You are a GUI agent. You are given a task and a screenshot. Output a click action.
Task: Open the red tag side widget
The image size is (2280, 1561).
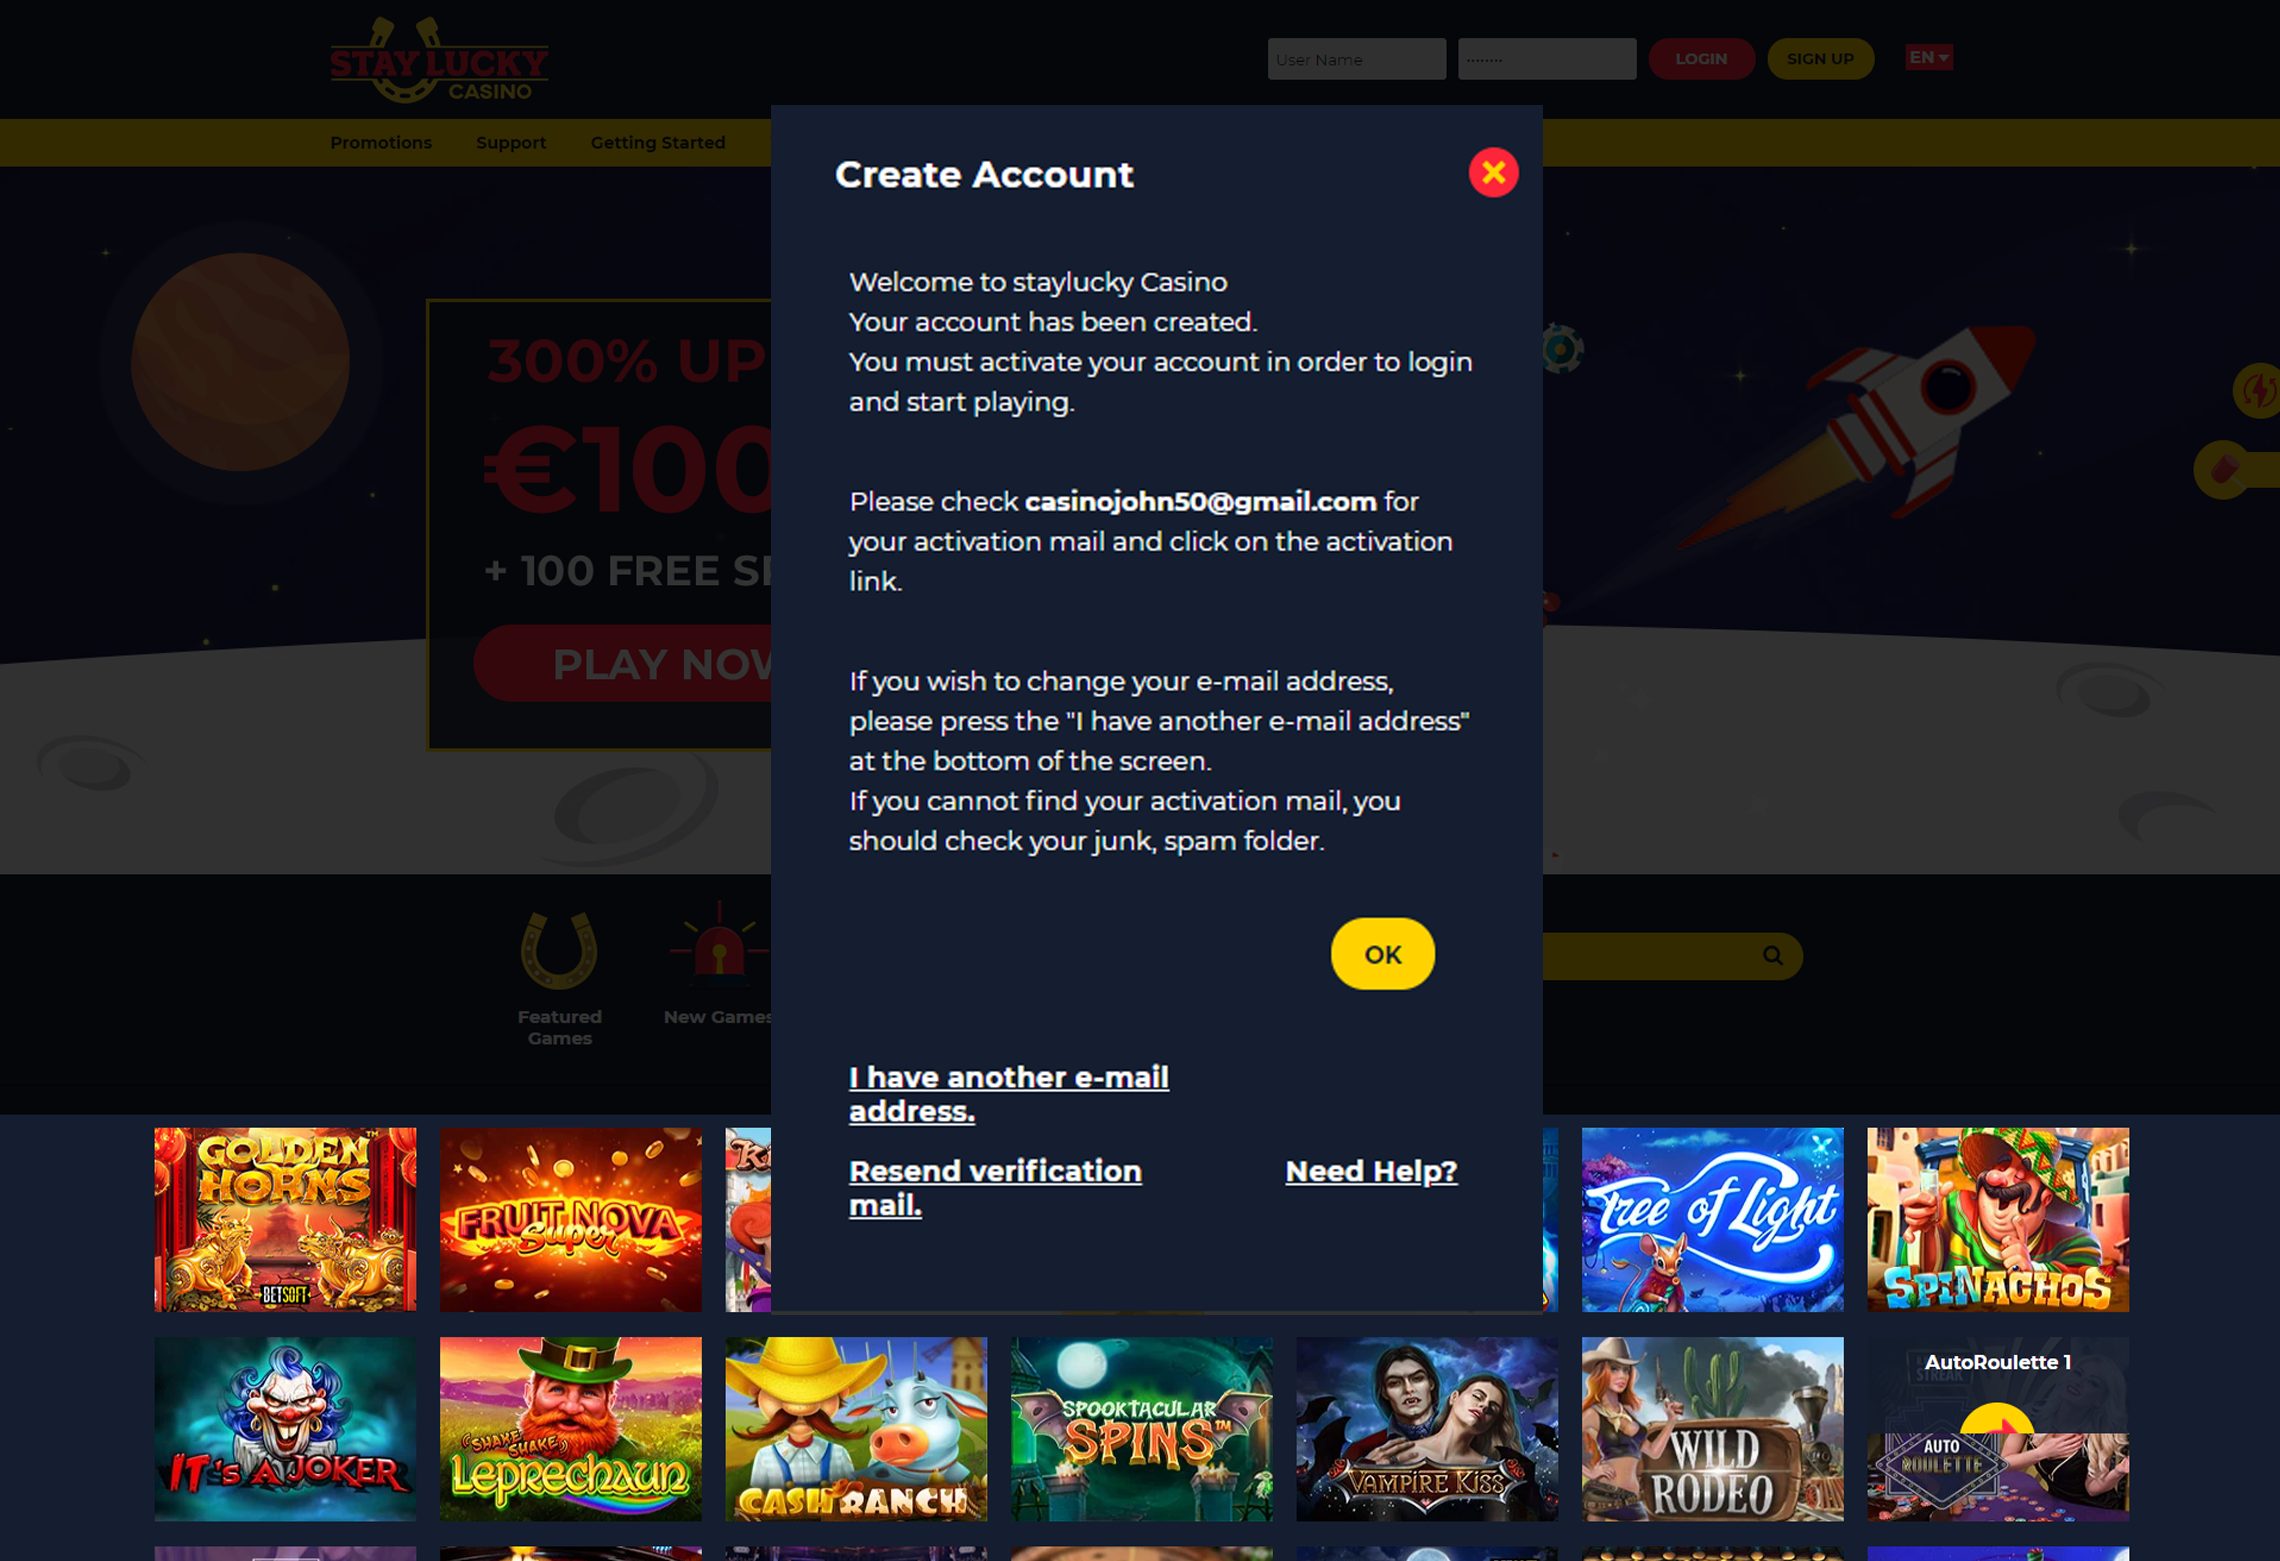(2224, 469)
